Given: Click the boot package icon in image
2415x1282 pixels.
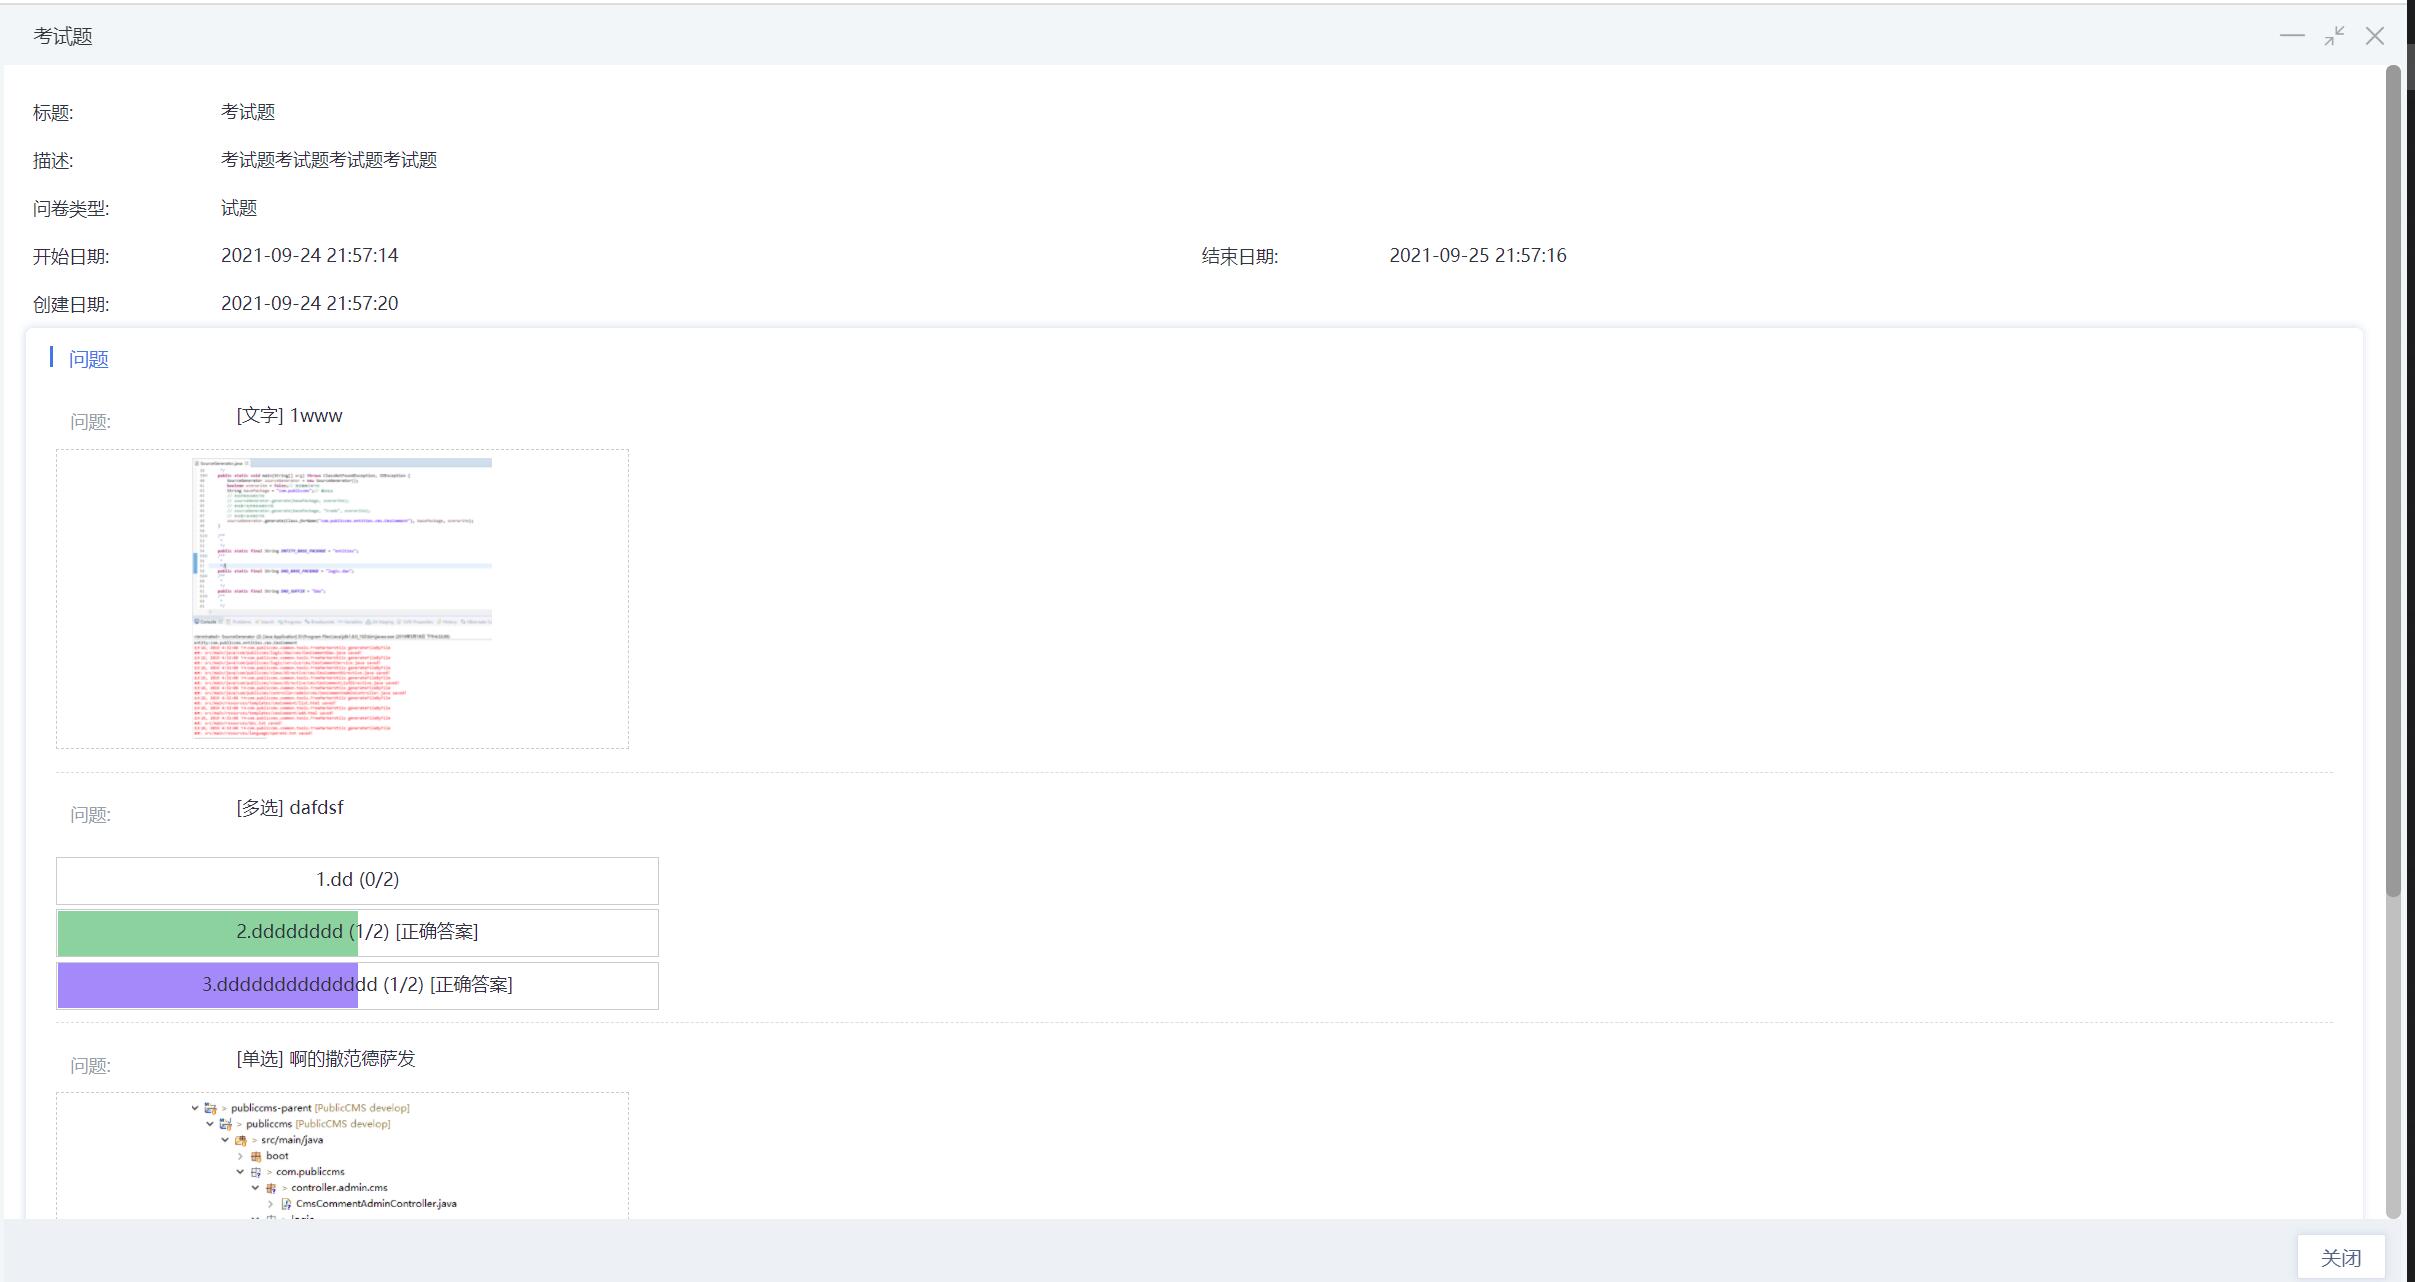Looking at the screenshot, I should (x=256, y=1156).
